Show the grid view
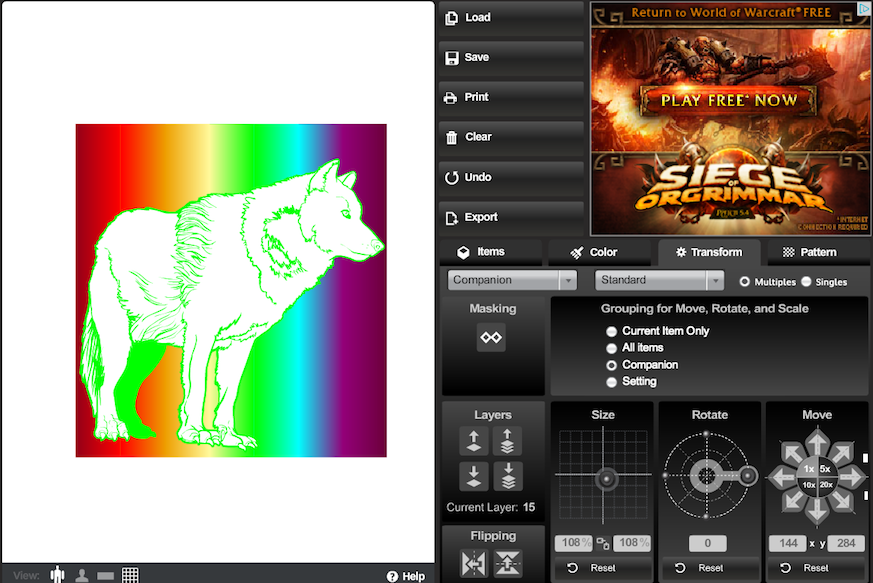The height and width of the screenshot is (583, 873). pos(130,575)
